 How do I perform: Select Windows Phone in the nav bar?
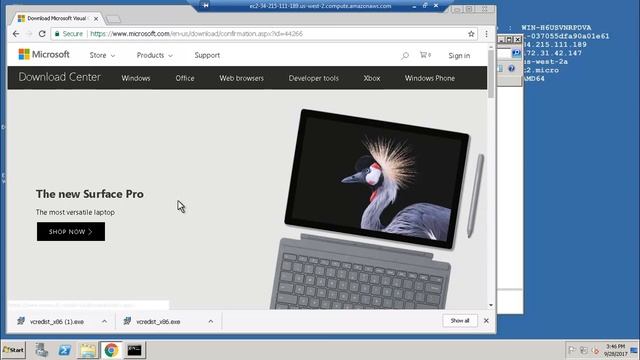(429, 78)
